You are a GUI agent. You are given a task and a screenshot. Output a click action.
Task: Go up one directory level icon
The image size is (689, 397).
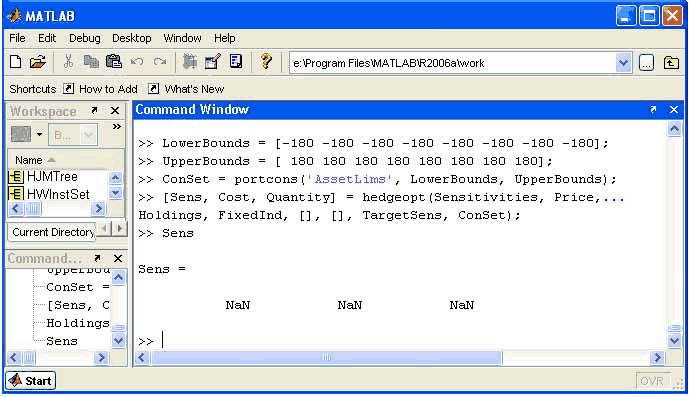pos(671,63)
